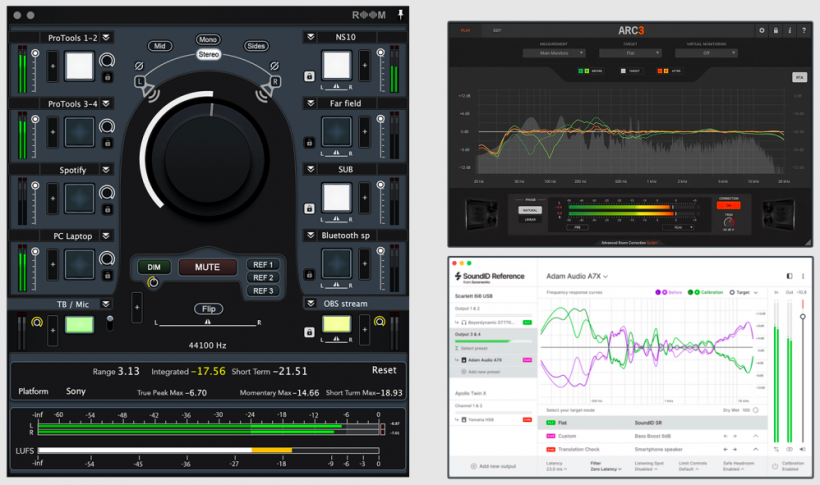Open ARC3 settings gear icon

762,30
